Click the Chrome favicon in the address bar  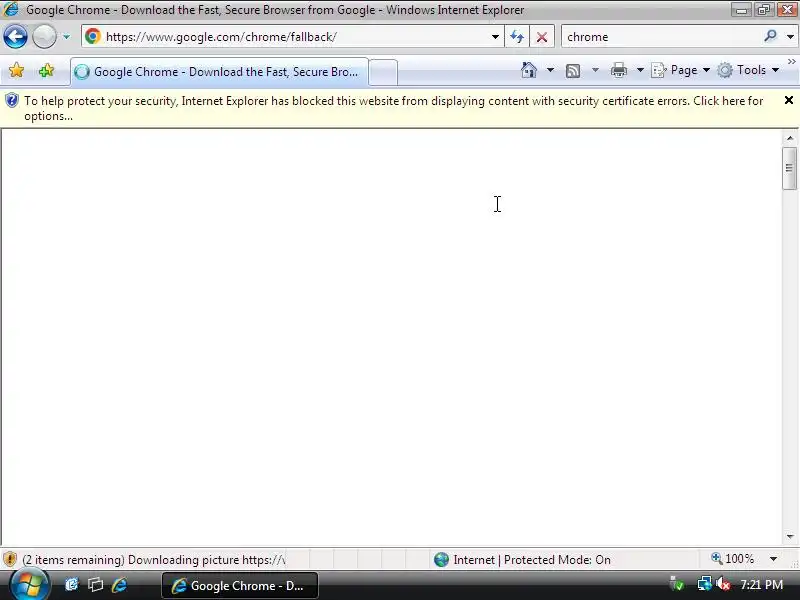(93, 37)
